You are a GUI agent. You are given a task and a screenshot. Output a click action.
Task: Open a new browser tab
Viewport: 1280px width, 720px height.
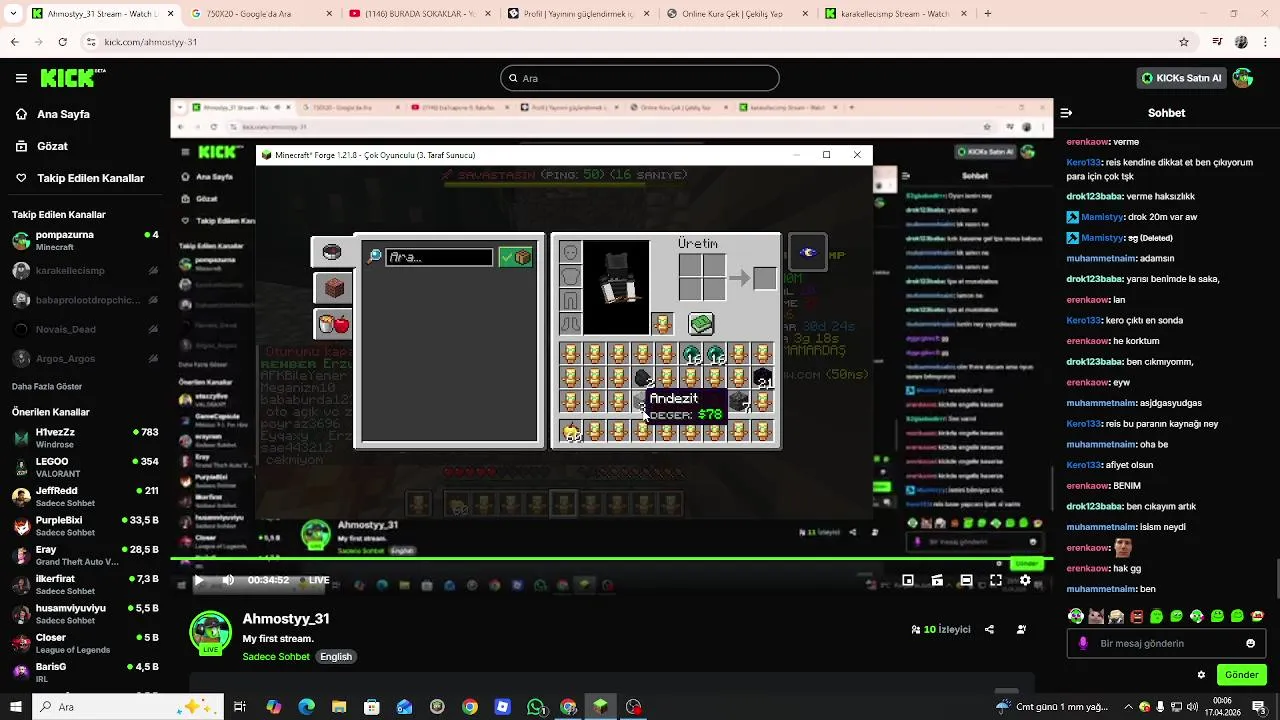coord(988,14)
